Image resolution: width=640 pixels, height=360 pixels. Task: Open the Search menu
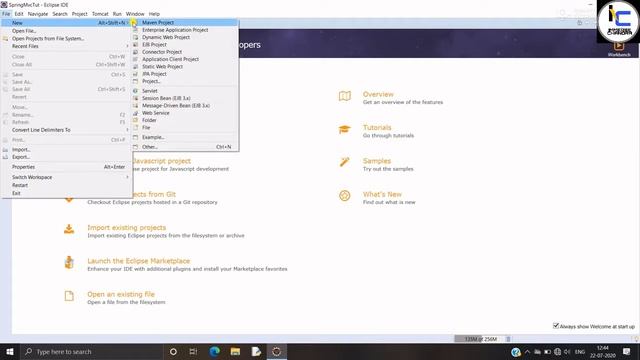tap(60, 14)
